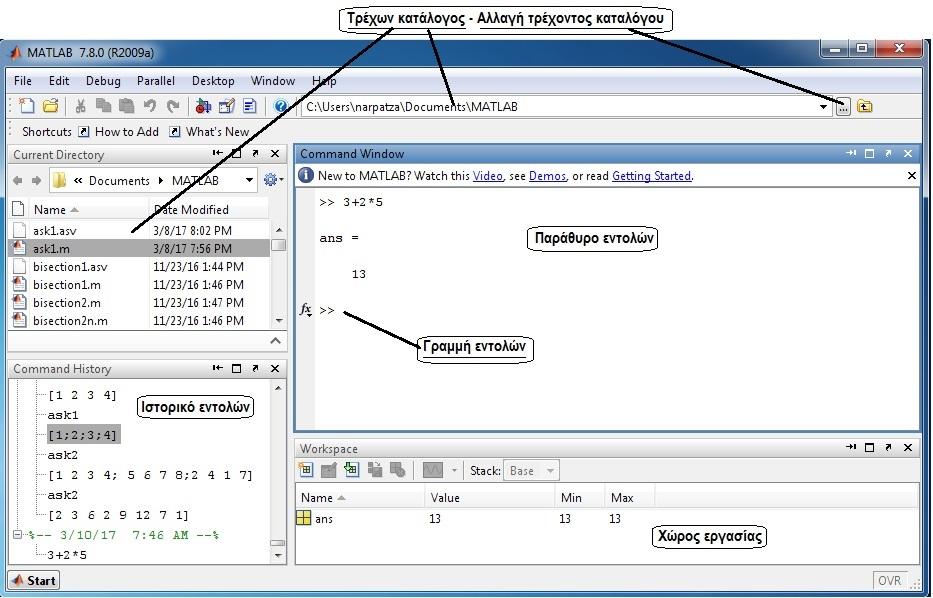Click the blue Help question-mark icon
Screen dimensions: 933x598
[x=280, y=107]
